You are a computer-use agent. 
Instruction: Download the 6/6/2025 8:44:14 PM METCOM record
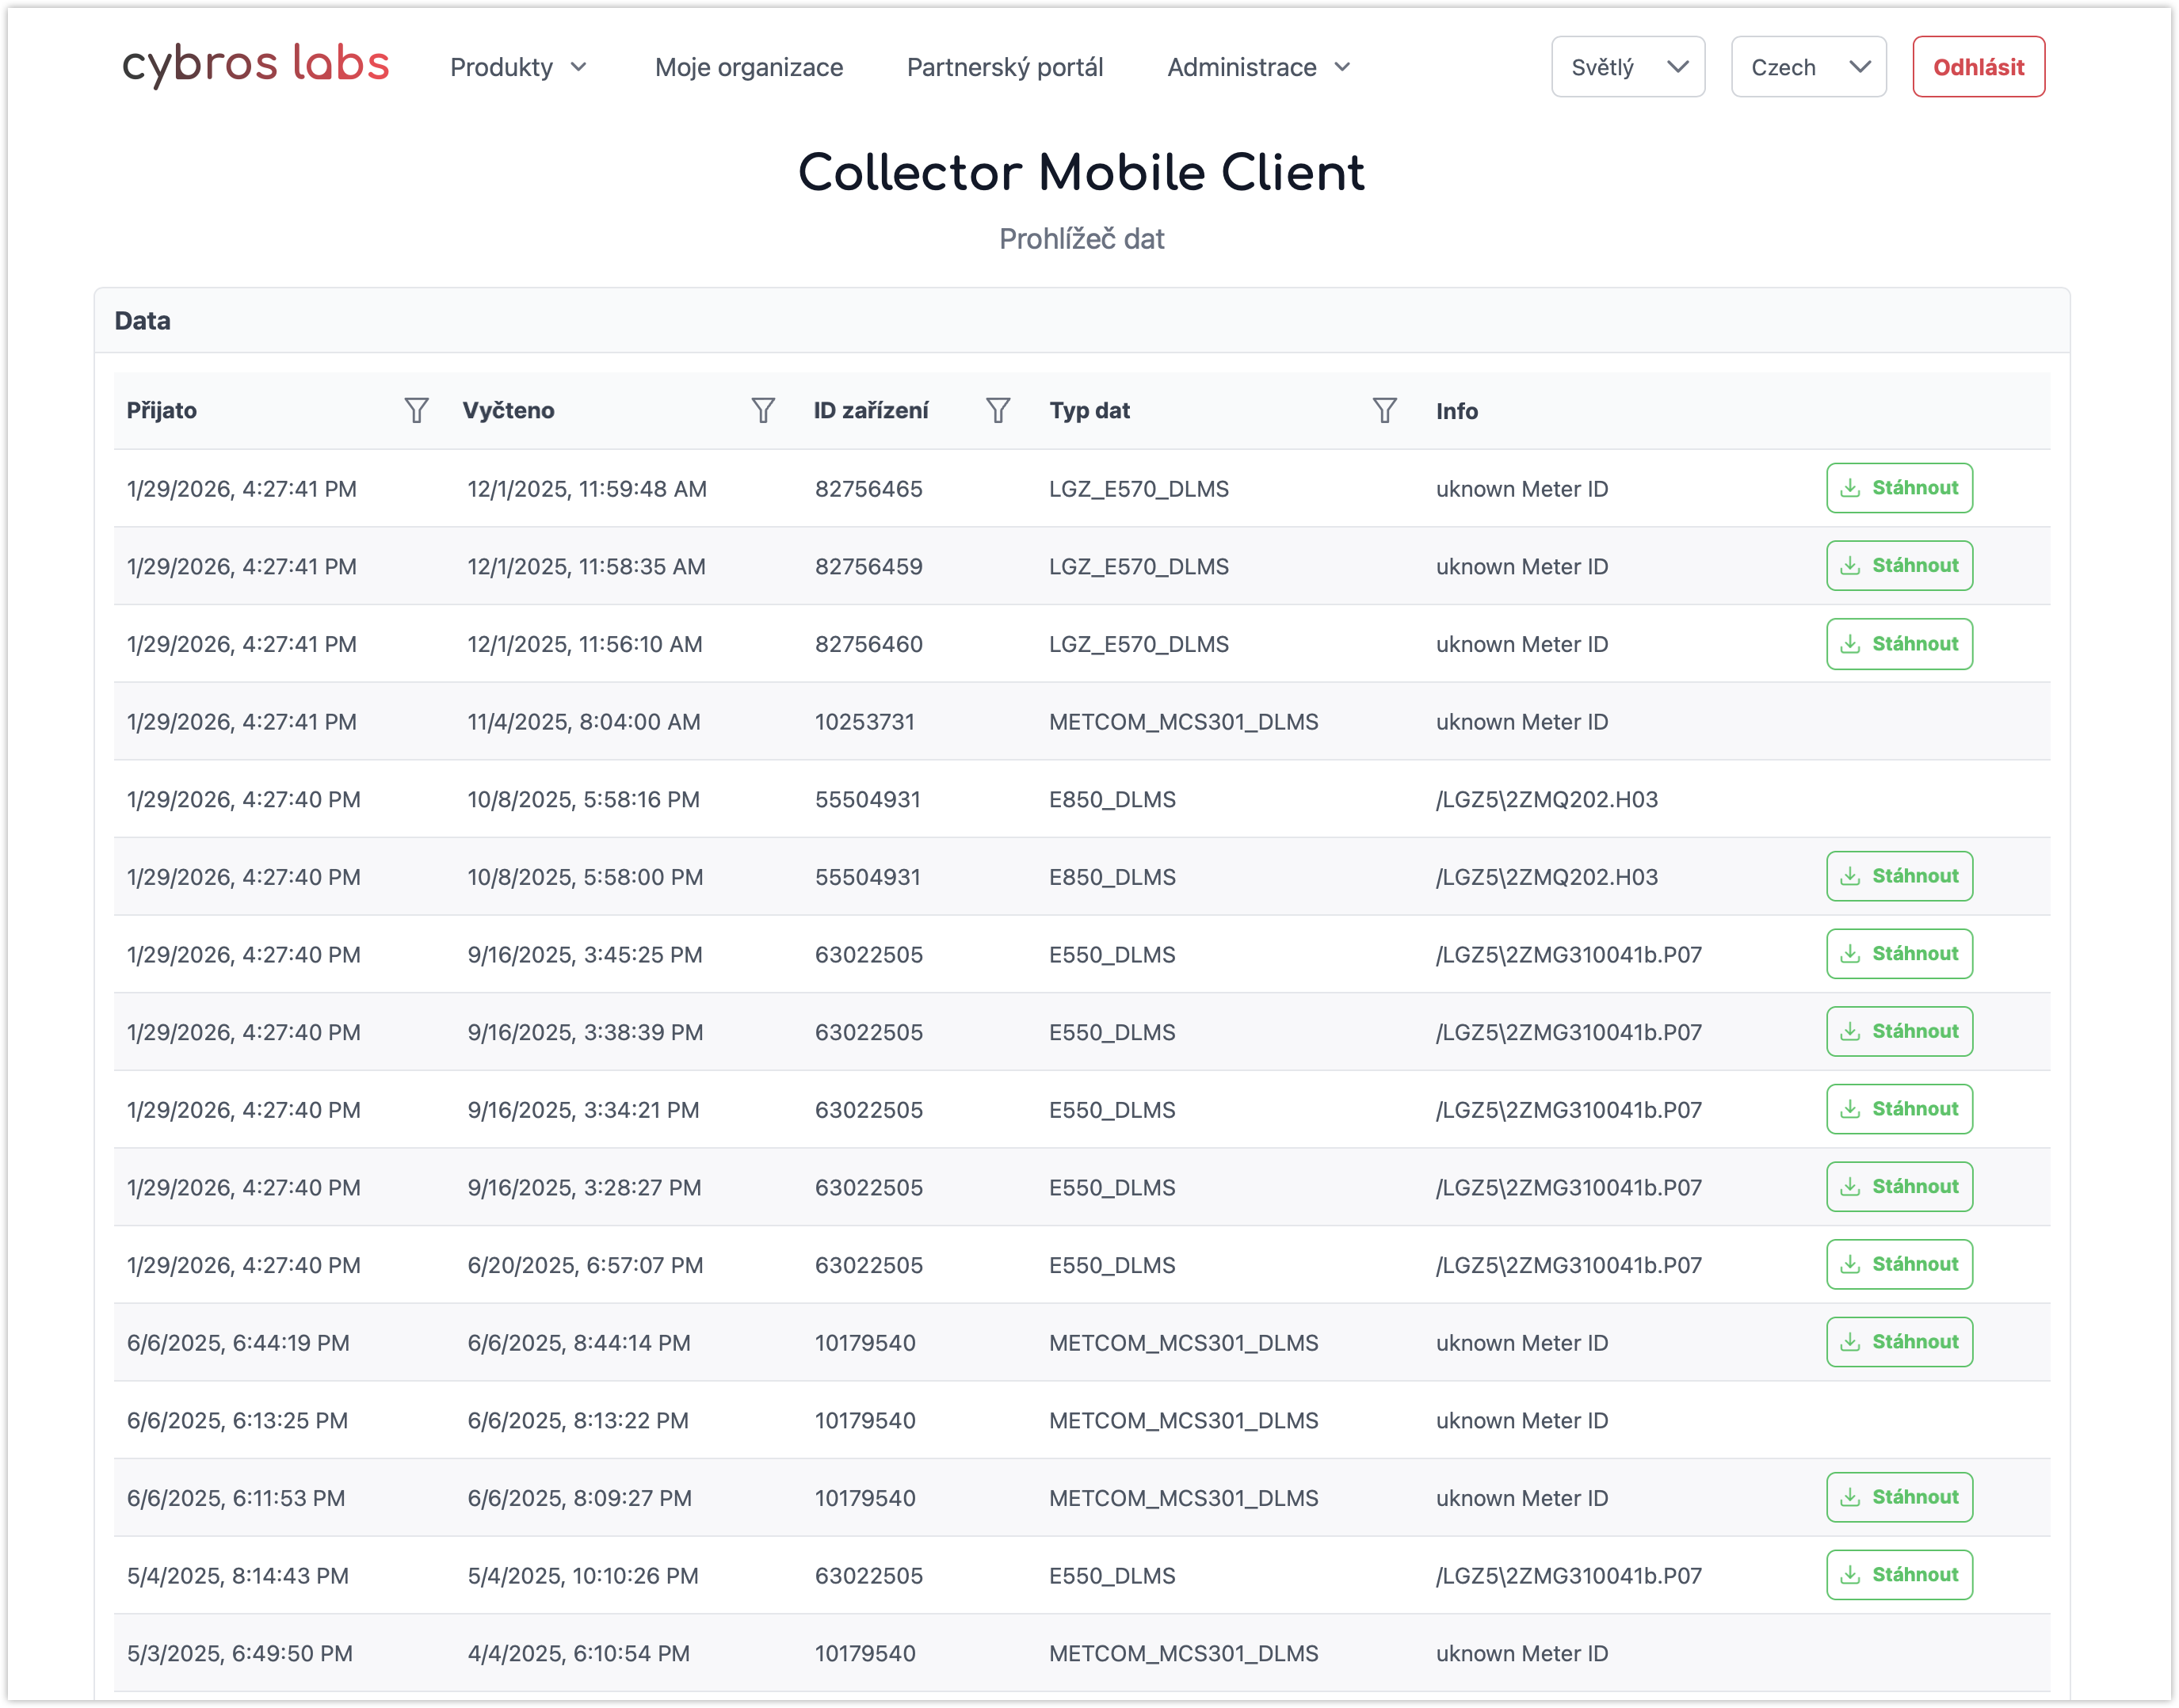pos(1898,1342)
